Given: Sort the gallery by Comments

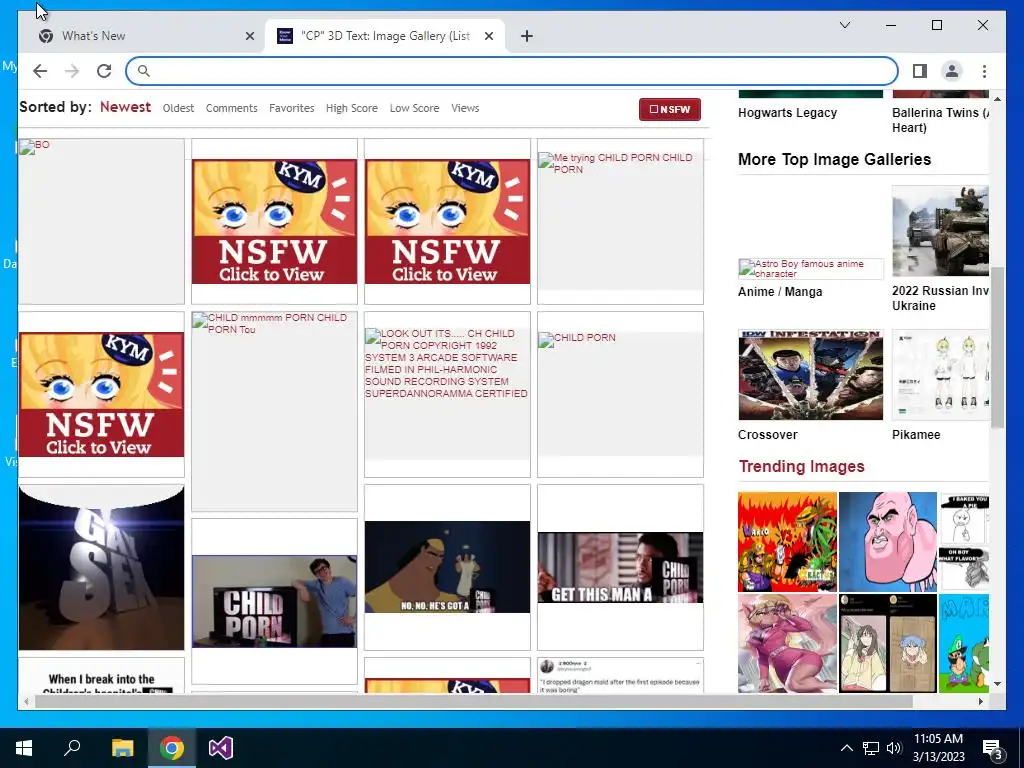Looking at the screenshot, I should coord(231,108).
